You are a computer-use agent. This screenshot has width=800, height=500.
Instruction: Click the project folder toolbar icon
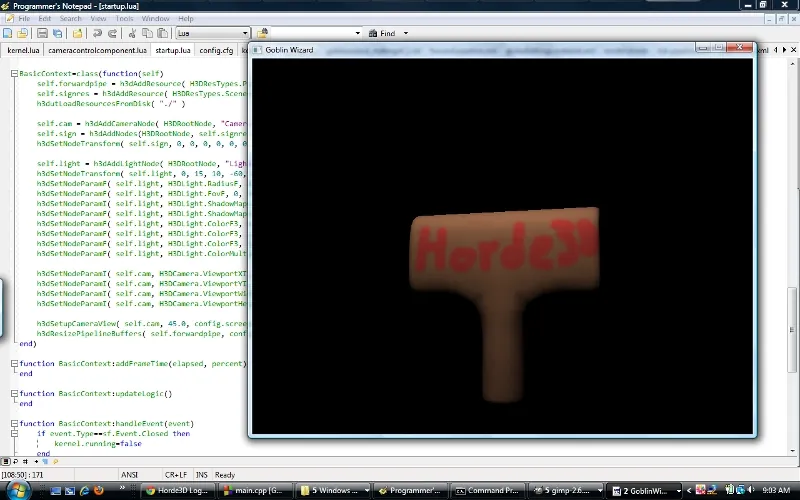[77, 33]
